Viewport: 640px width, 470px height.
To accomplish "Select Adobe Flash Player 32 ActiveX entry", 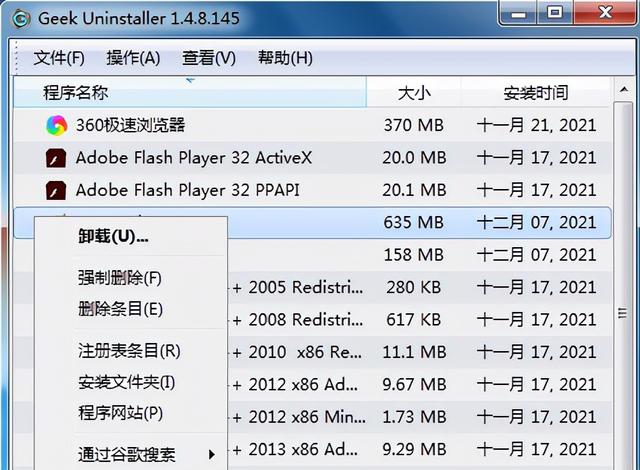I will coord(193,158).
